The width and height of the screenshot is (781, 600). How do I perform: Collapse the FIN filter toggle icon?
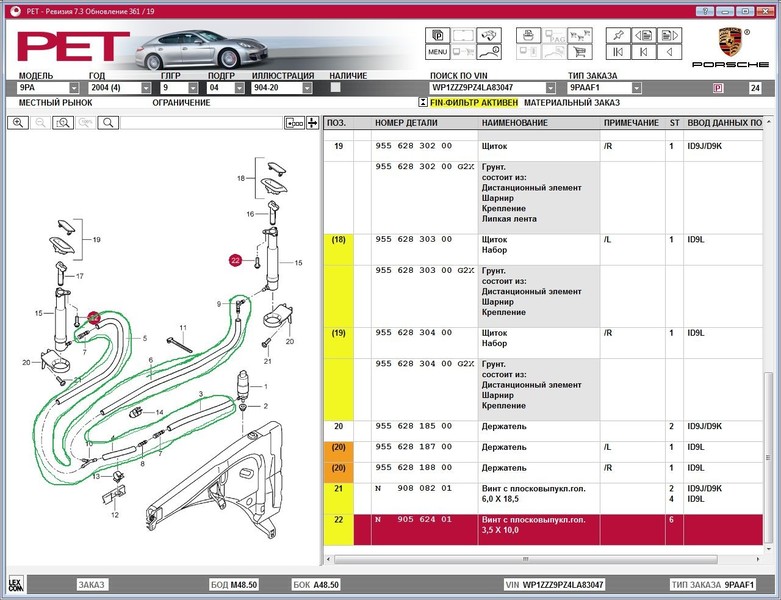(x=422, y=103)
